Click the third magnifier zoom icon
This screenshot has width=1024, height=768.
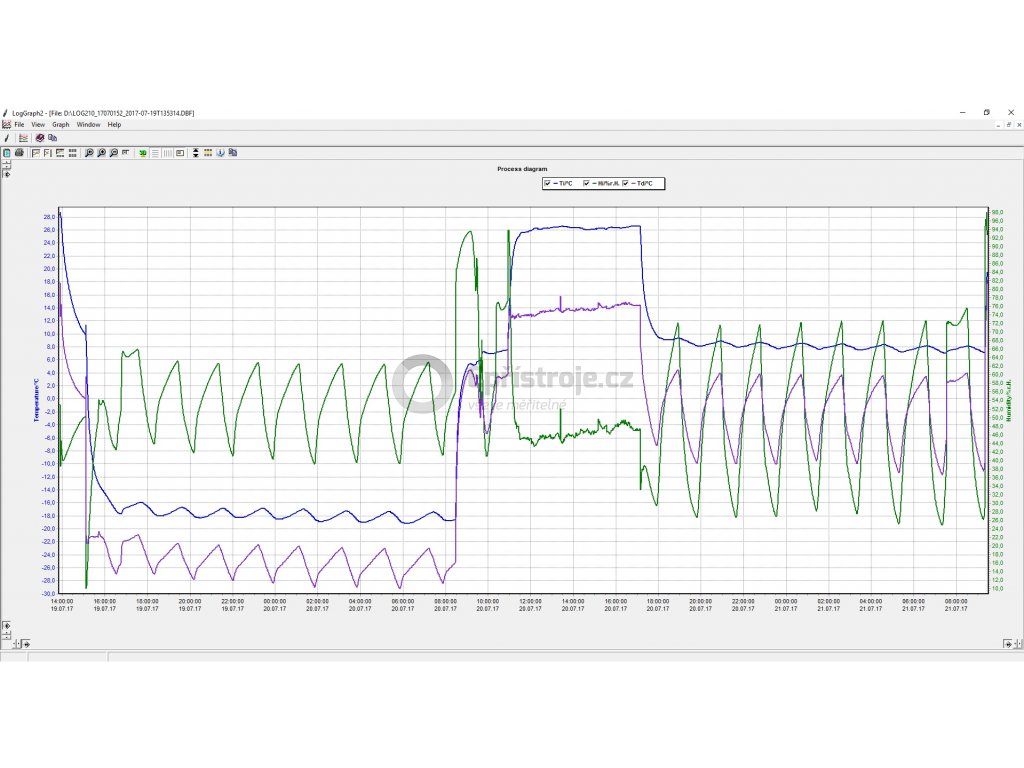(x=114, y=153)
